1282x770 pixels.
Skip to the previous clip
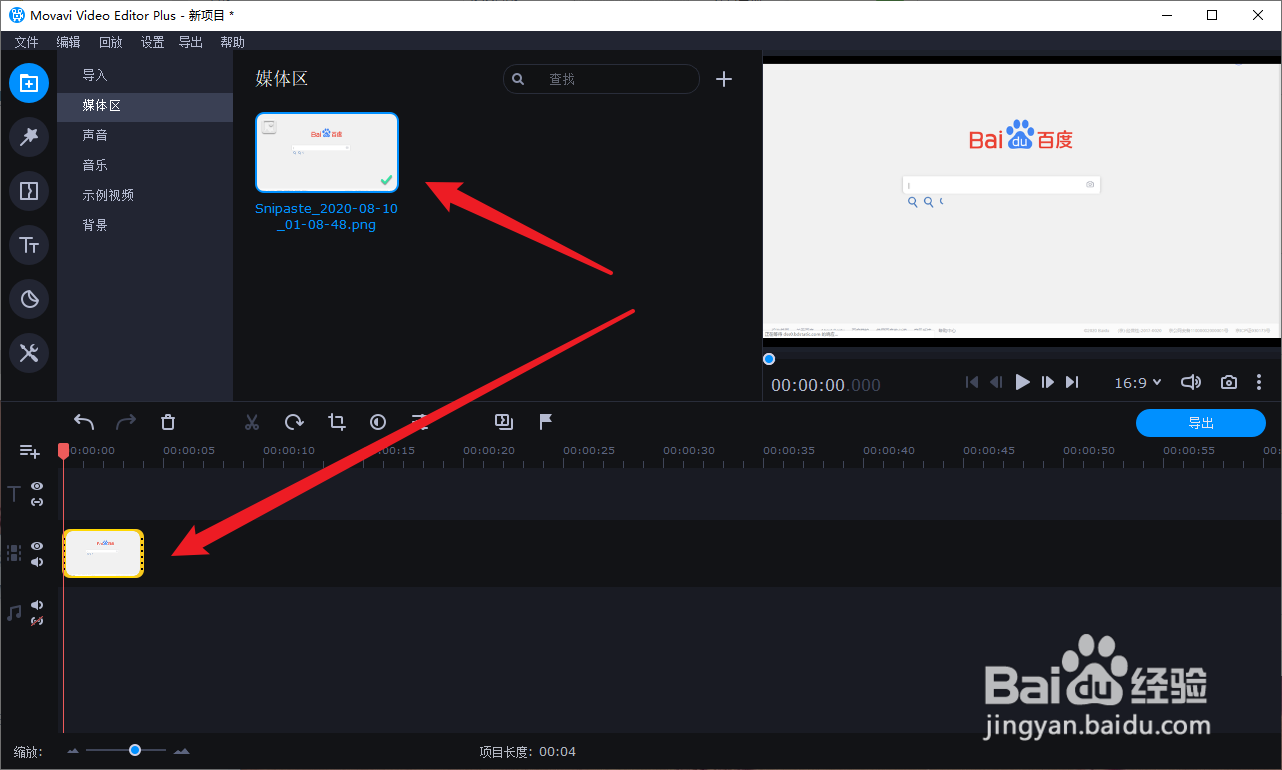coord(971,382)
